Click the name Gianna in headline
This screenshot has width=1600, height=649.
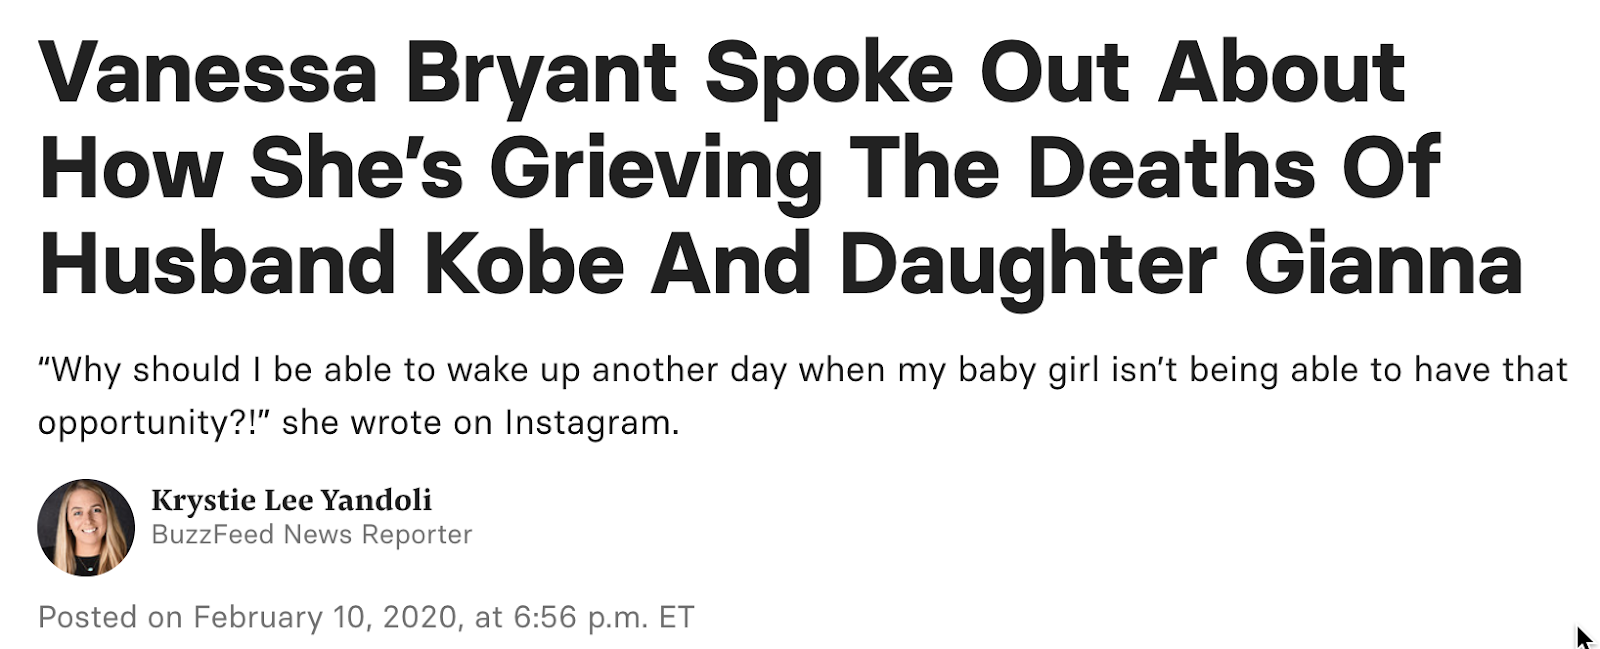[x=1383, y=264]
